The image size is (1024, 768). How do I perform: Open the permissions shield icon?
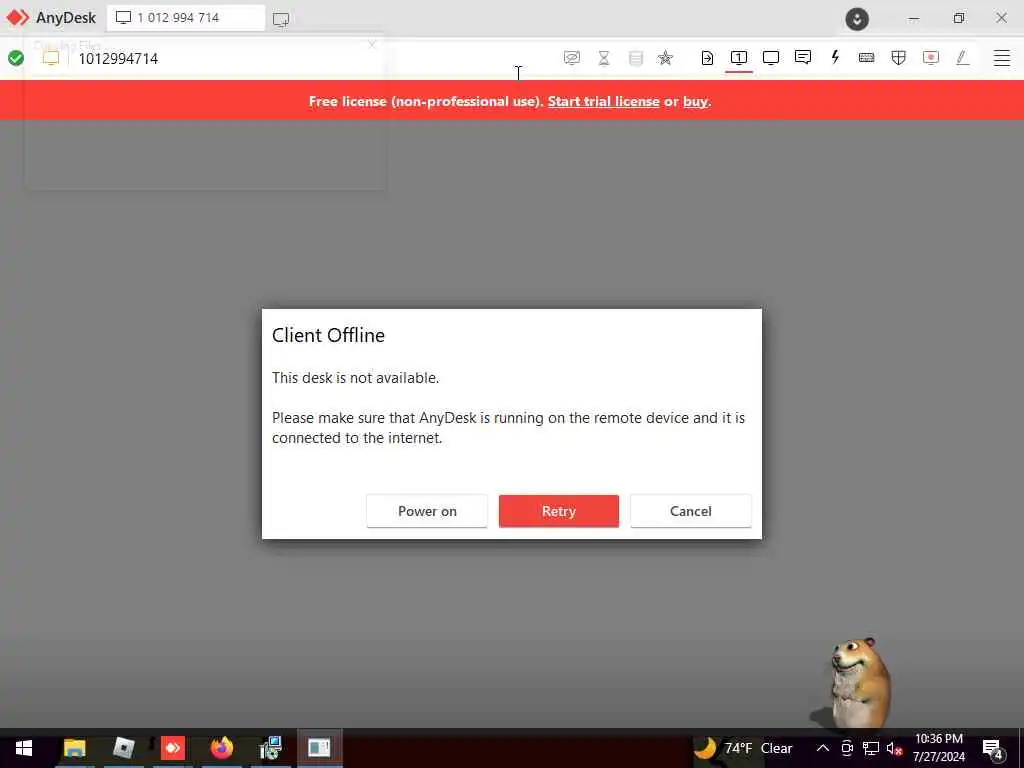coord(899,58)
